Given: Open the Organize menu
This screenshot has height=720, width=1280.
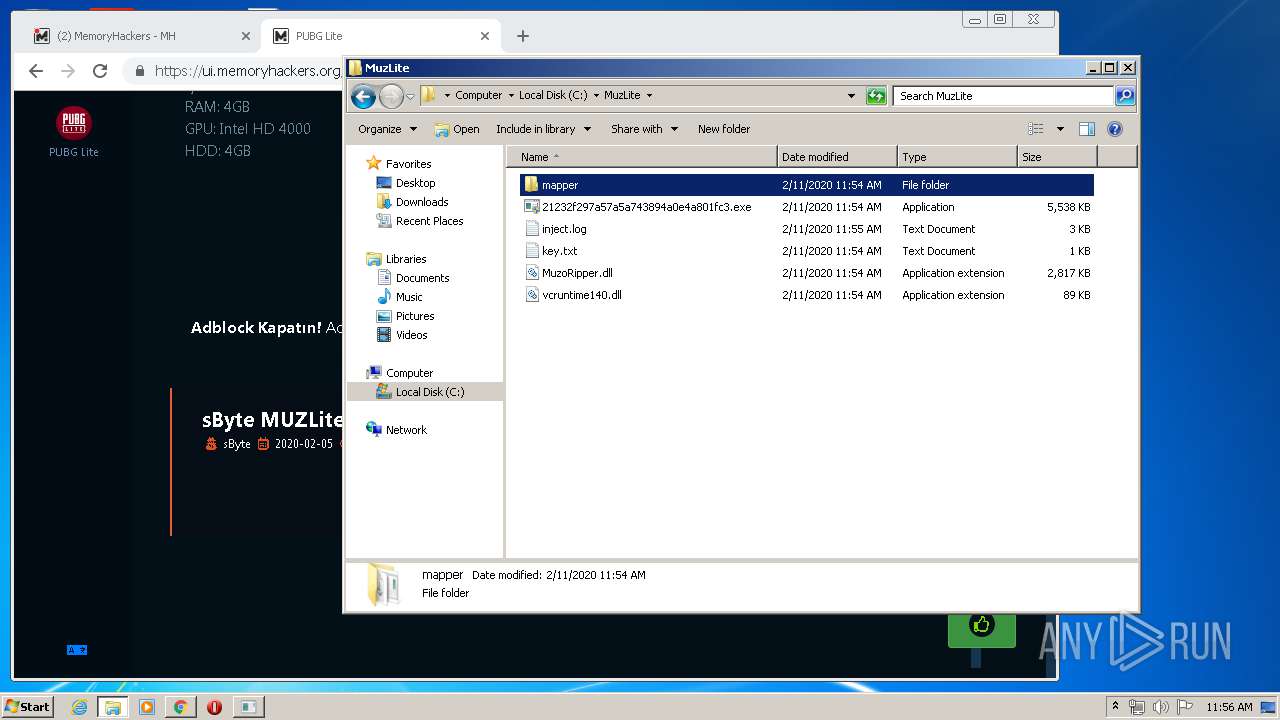Looking at the screenshot, I should [x=387, y=129].
